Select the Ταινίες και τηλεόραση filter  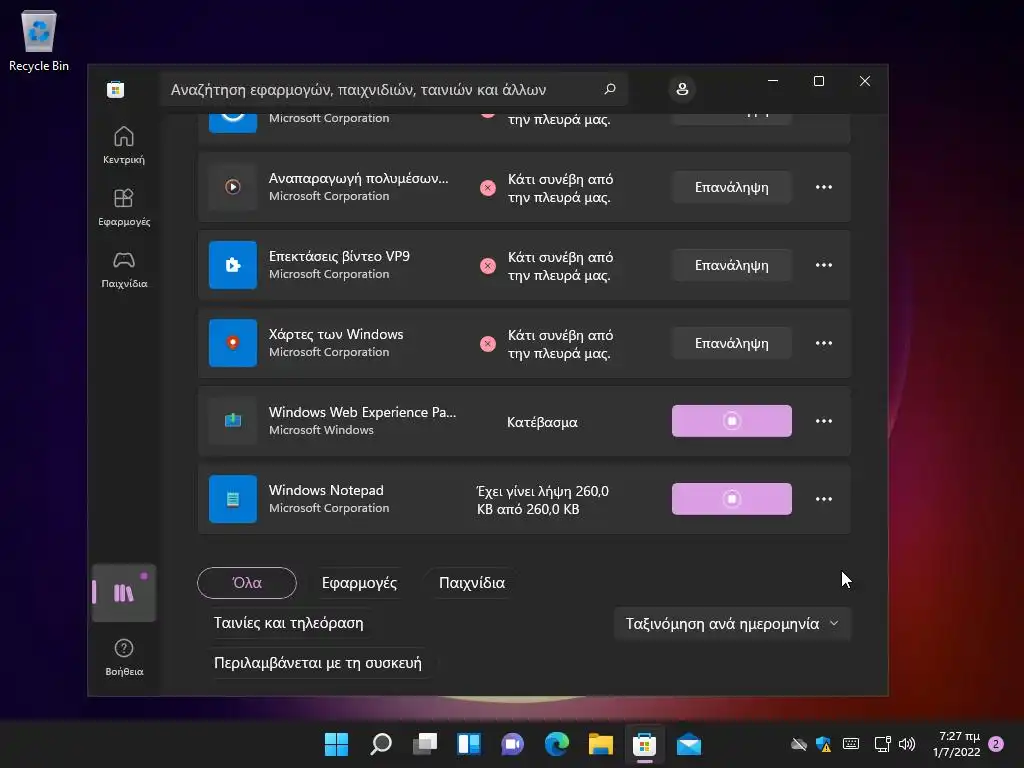(288, 623)
